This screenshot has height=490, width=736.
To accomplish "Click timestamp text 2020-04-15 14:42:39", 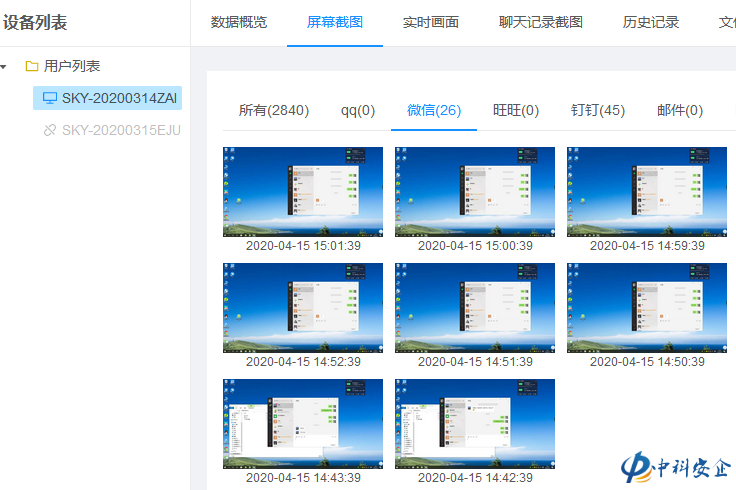I will 475,477.
